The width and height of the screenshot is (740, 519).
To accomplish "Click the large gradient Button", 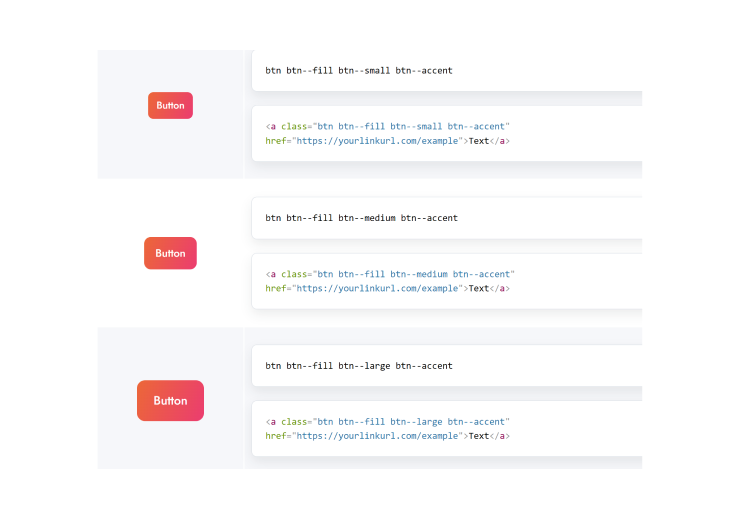I will tap(170, 400).
